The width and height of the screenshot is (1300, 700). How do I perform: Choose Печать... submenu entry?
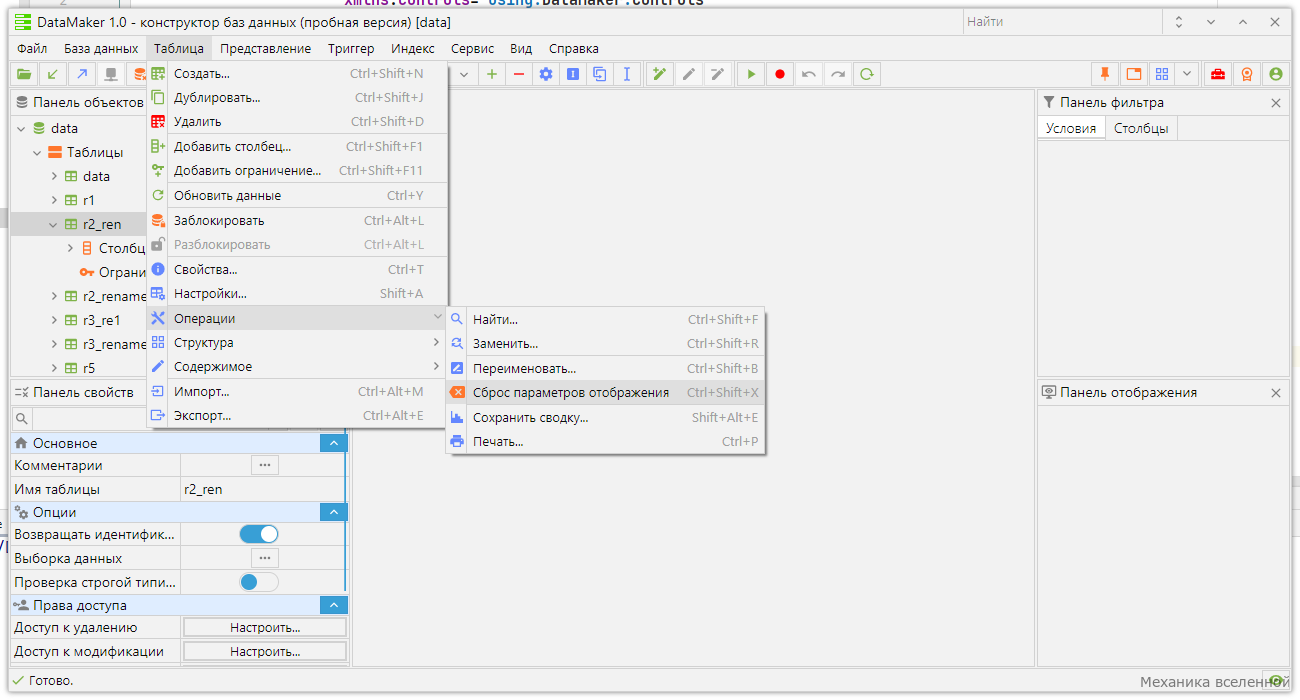pyautogui.click(x=605, y=441)
